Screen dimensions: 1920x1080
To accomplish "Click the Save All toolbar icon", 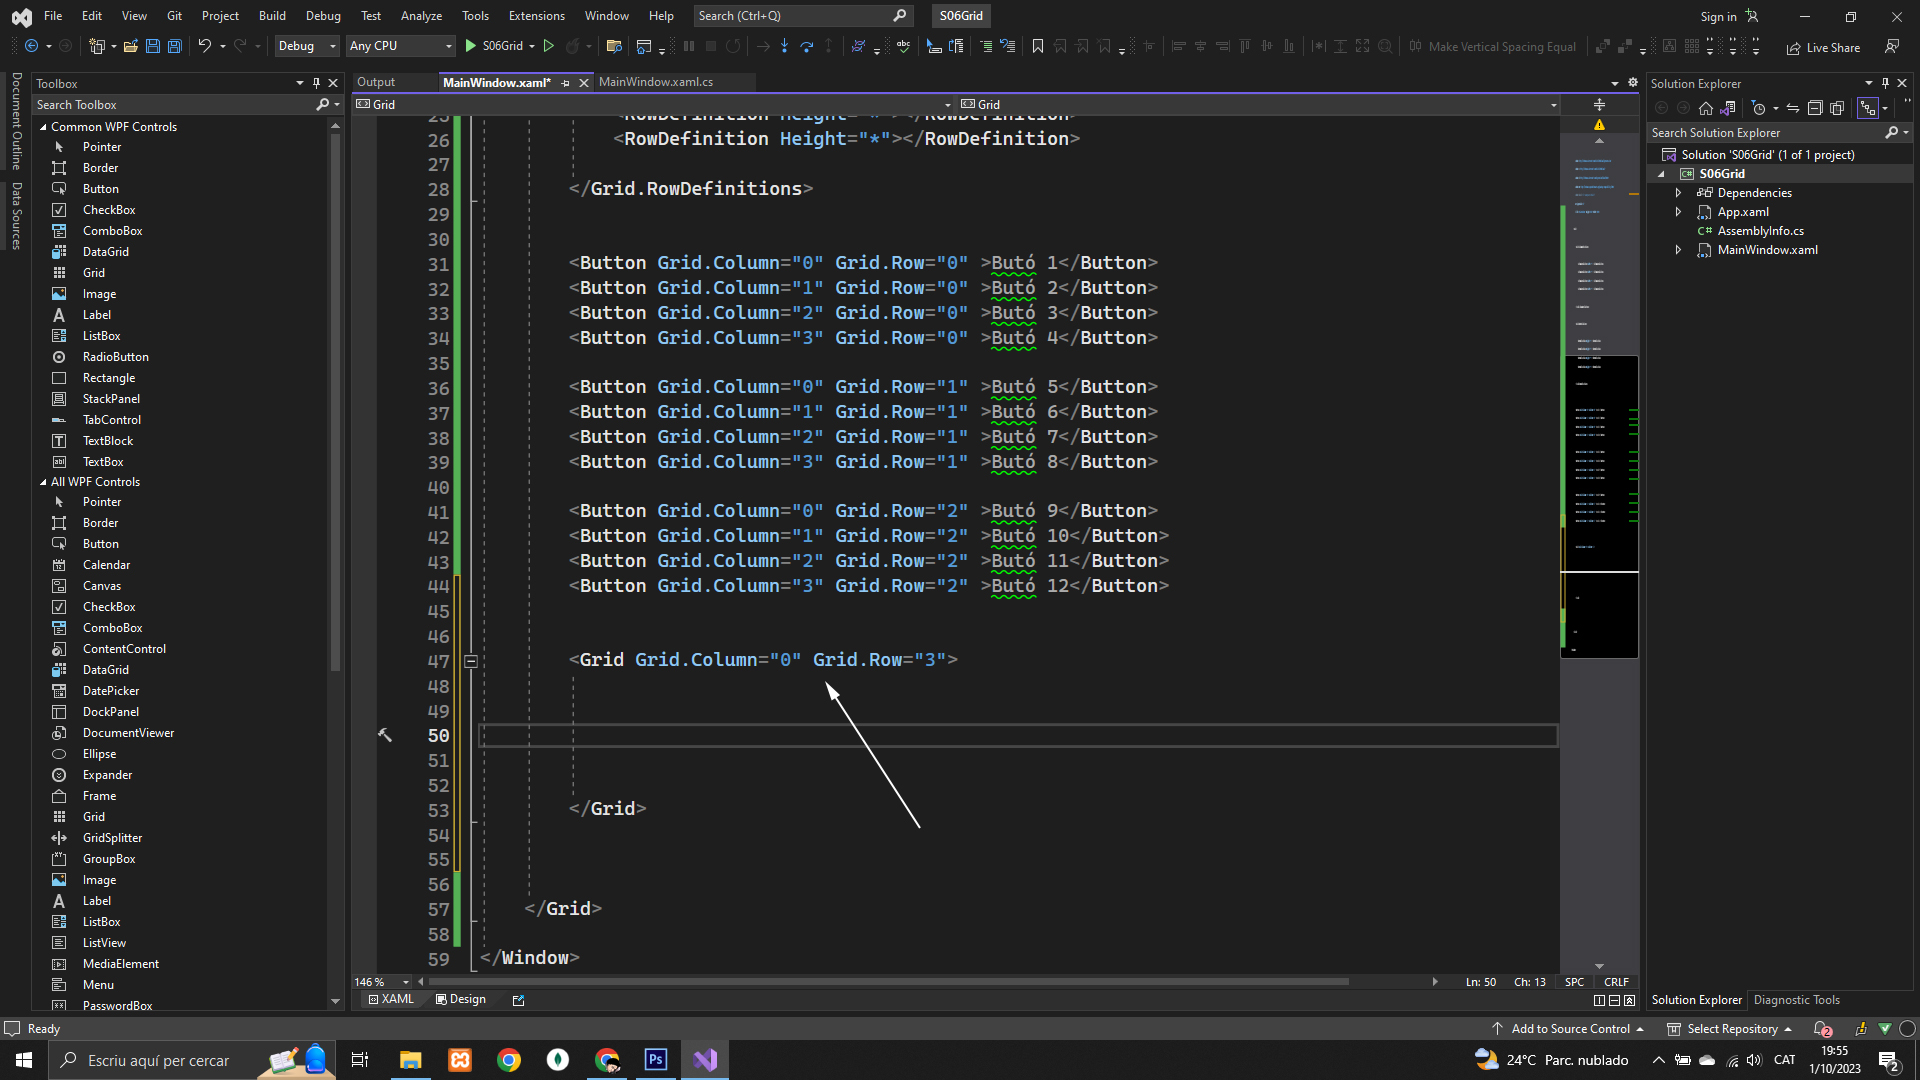I will pyautogui.click(x=174, y=46).
